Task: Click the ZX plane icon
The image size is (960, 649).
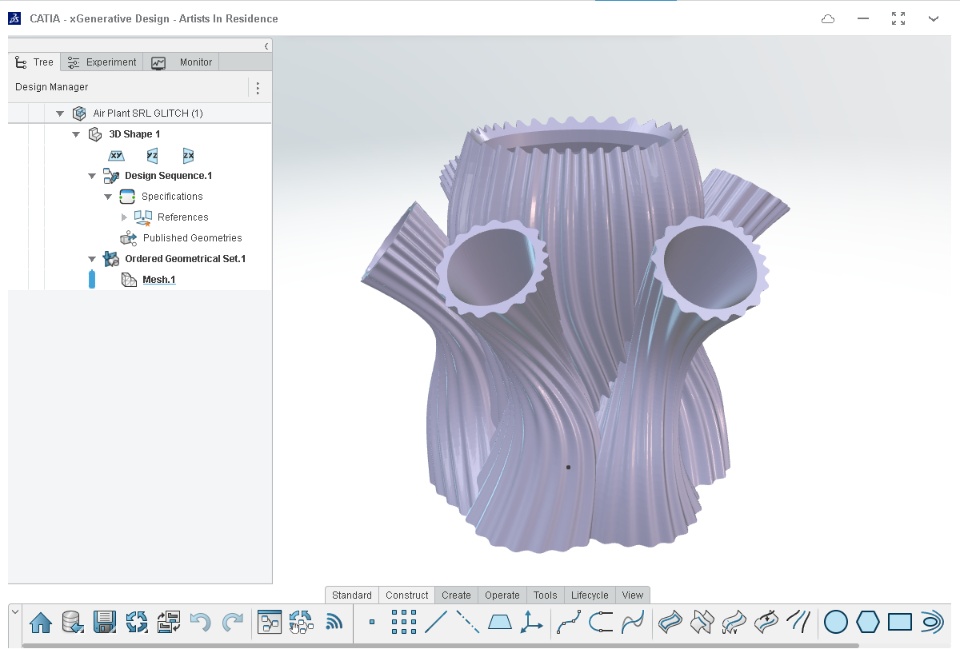Action: pos(188,156)
